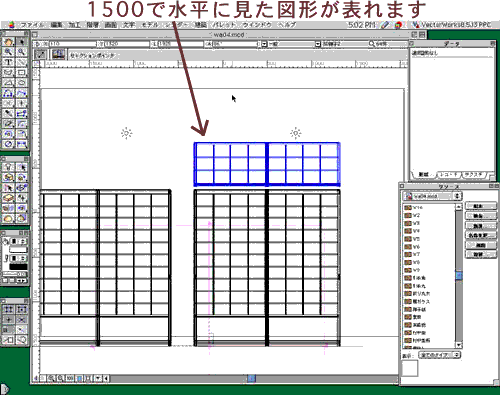Choose the rectangle drawing tool

pyautogui.click(x=21, y=72)
